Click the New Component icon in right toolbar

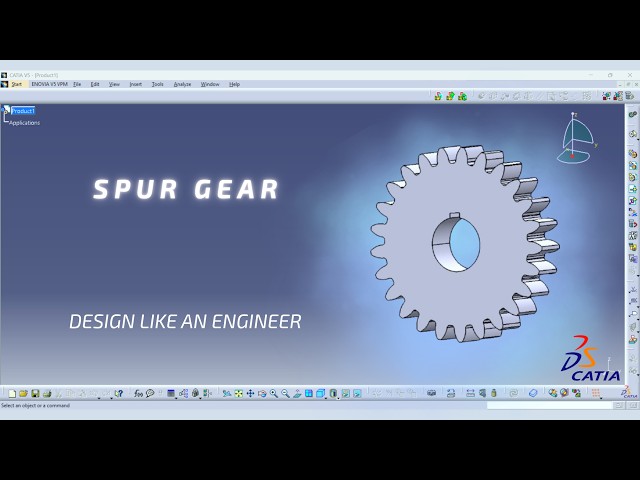[x=632, y=154]
